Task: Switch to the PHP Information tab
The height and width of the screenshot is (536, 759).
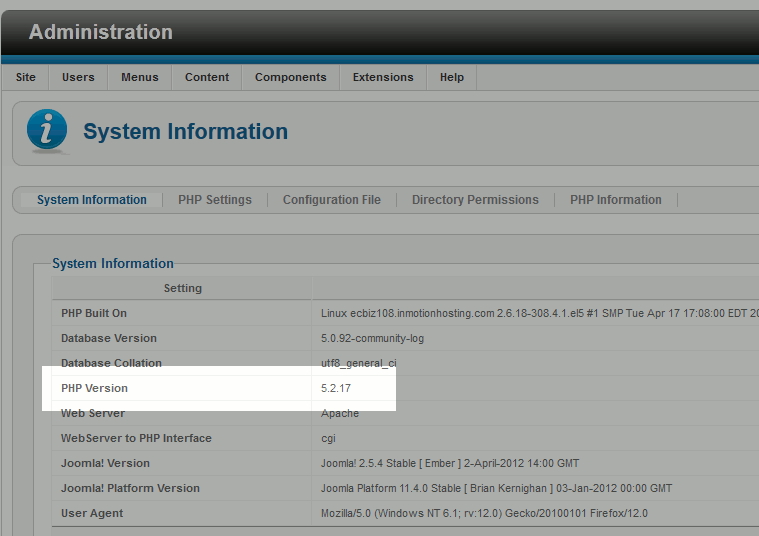Action: point(615,200)
